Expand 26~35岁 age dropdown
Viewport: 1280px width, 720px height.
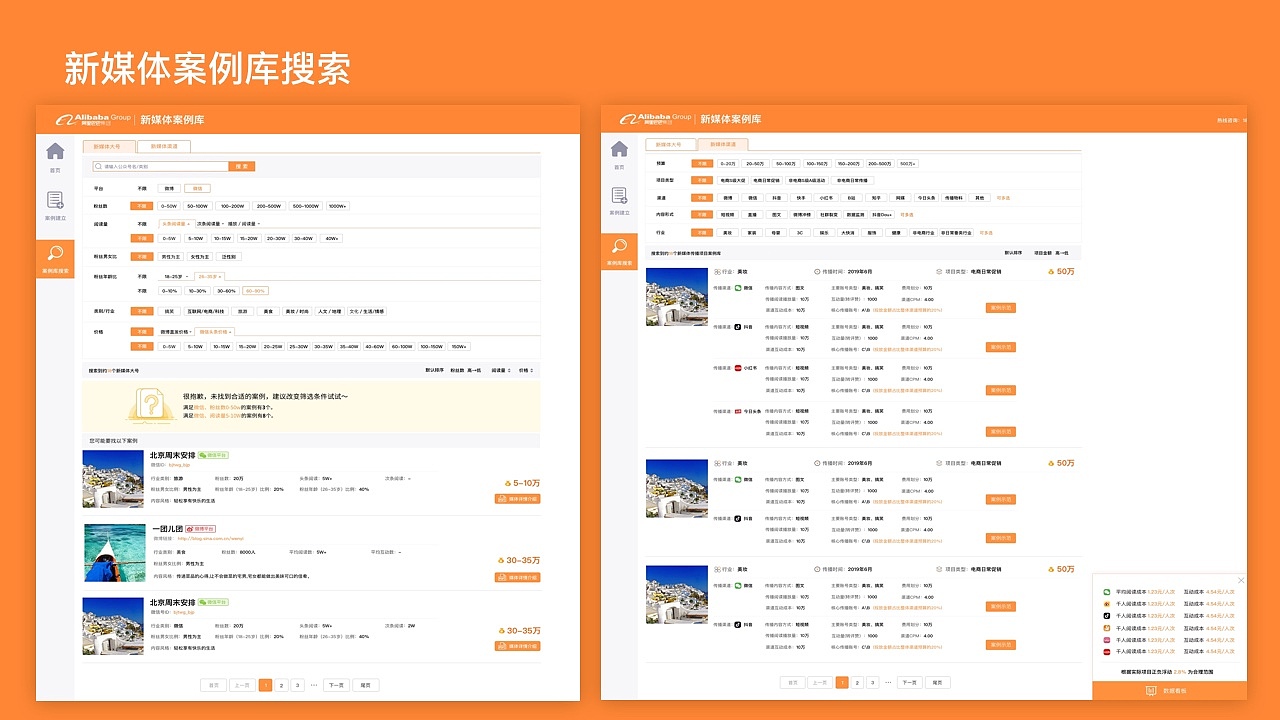209,276
